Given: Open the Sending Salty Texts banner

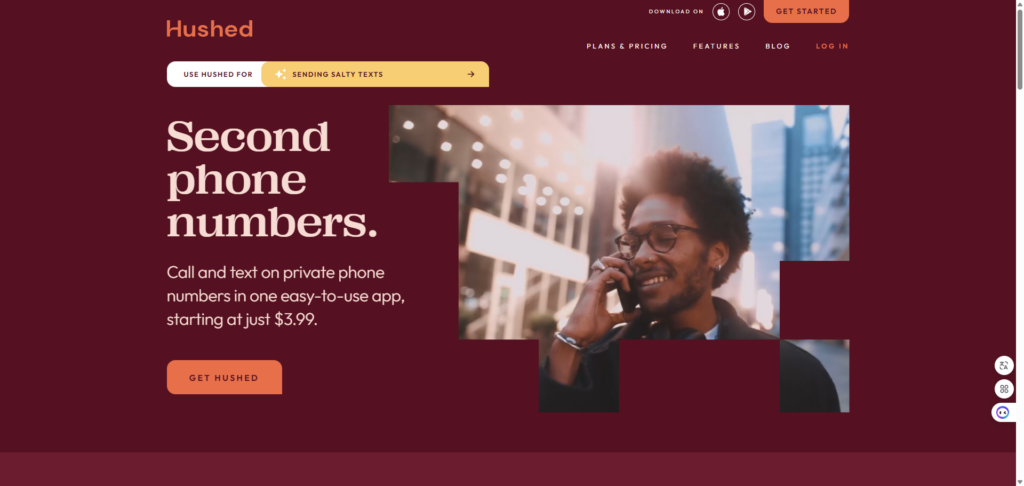Looking at the screenshot, I should 375,74.
